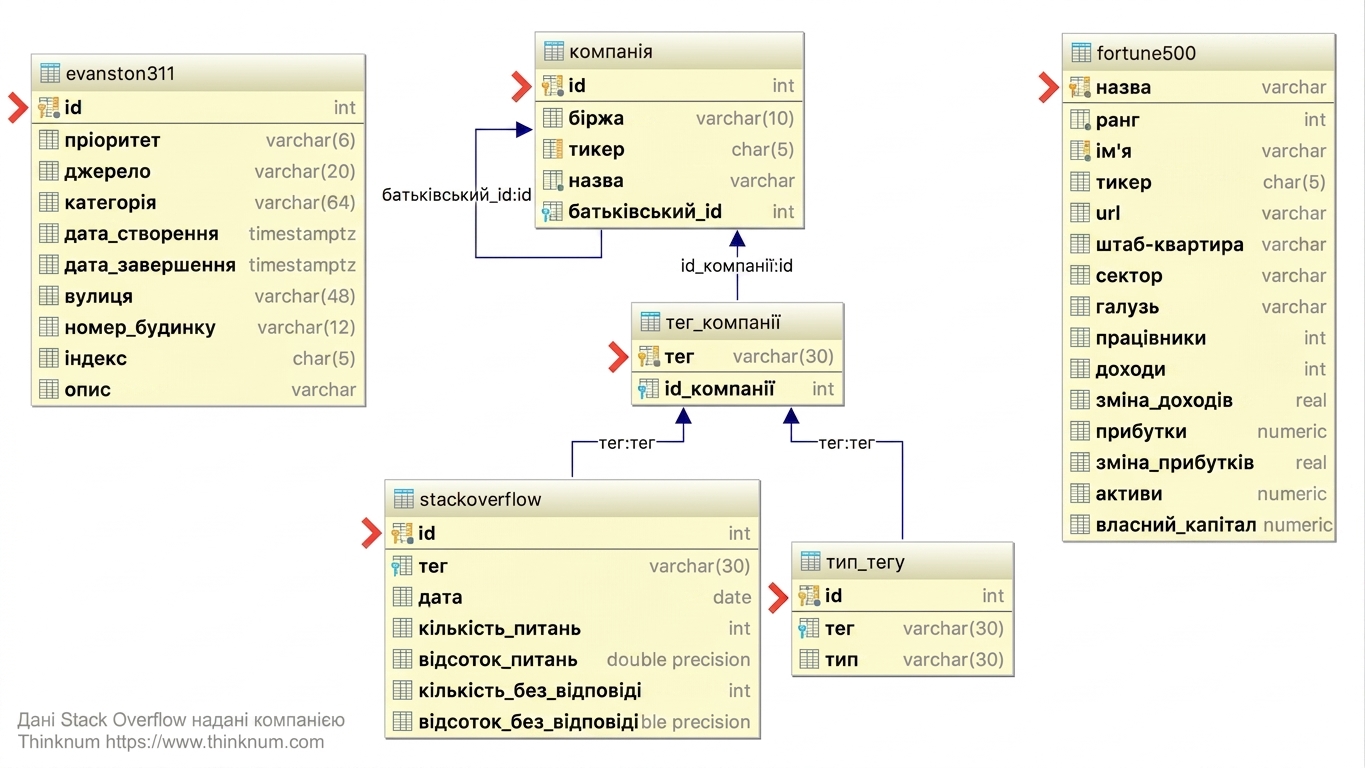Click the table icon beside тип_тегу title
Image resolution: width=1365 pixels, height=768 pixels.
tap(810, 562)
